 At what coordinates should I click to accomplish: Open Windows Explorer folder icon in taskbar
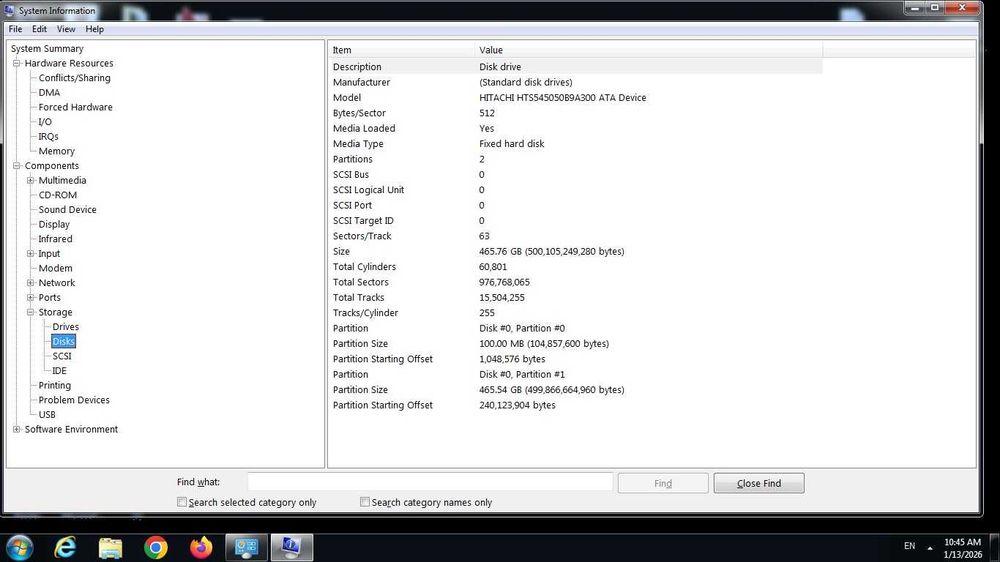110,547
